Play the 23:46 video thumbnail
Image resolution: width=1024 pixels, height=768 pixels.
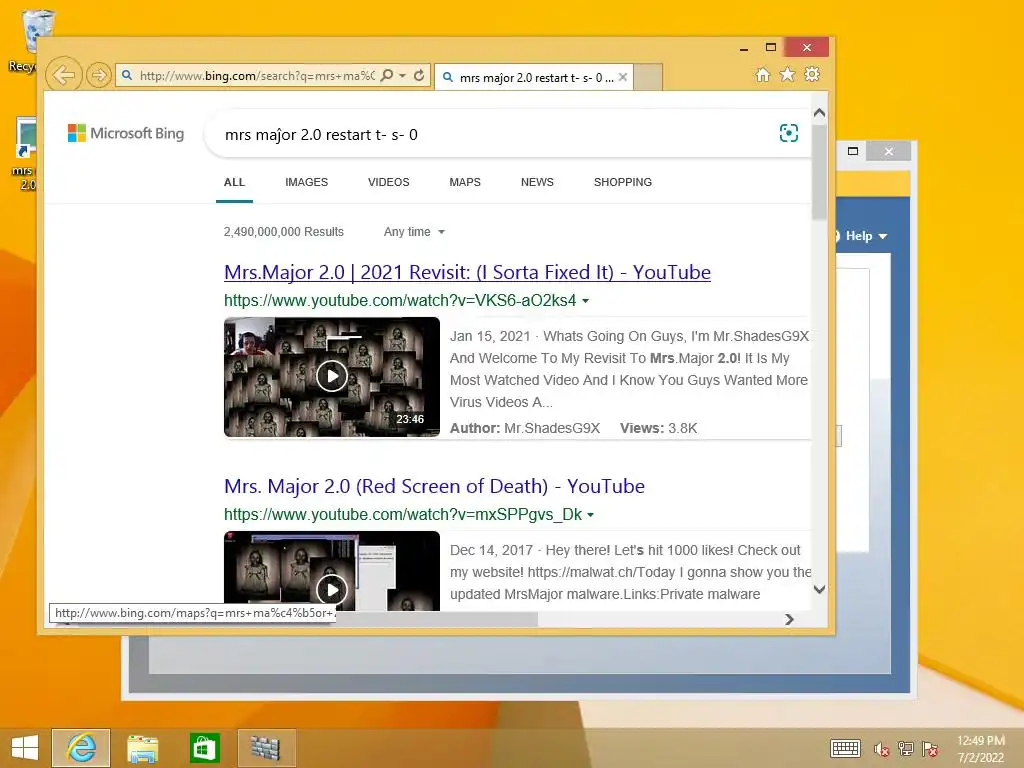pos(332,377)
